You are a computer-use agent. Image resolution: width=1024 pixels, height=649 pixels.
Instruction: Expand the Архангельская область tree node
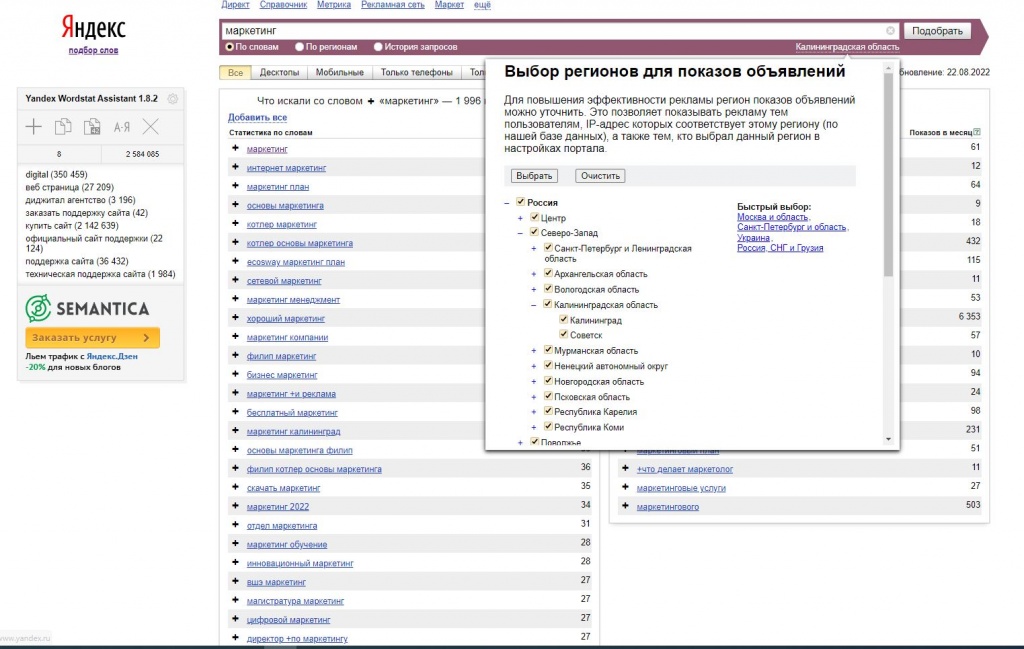tap(535, 274)
